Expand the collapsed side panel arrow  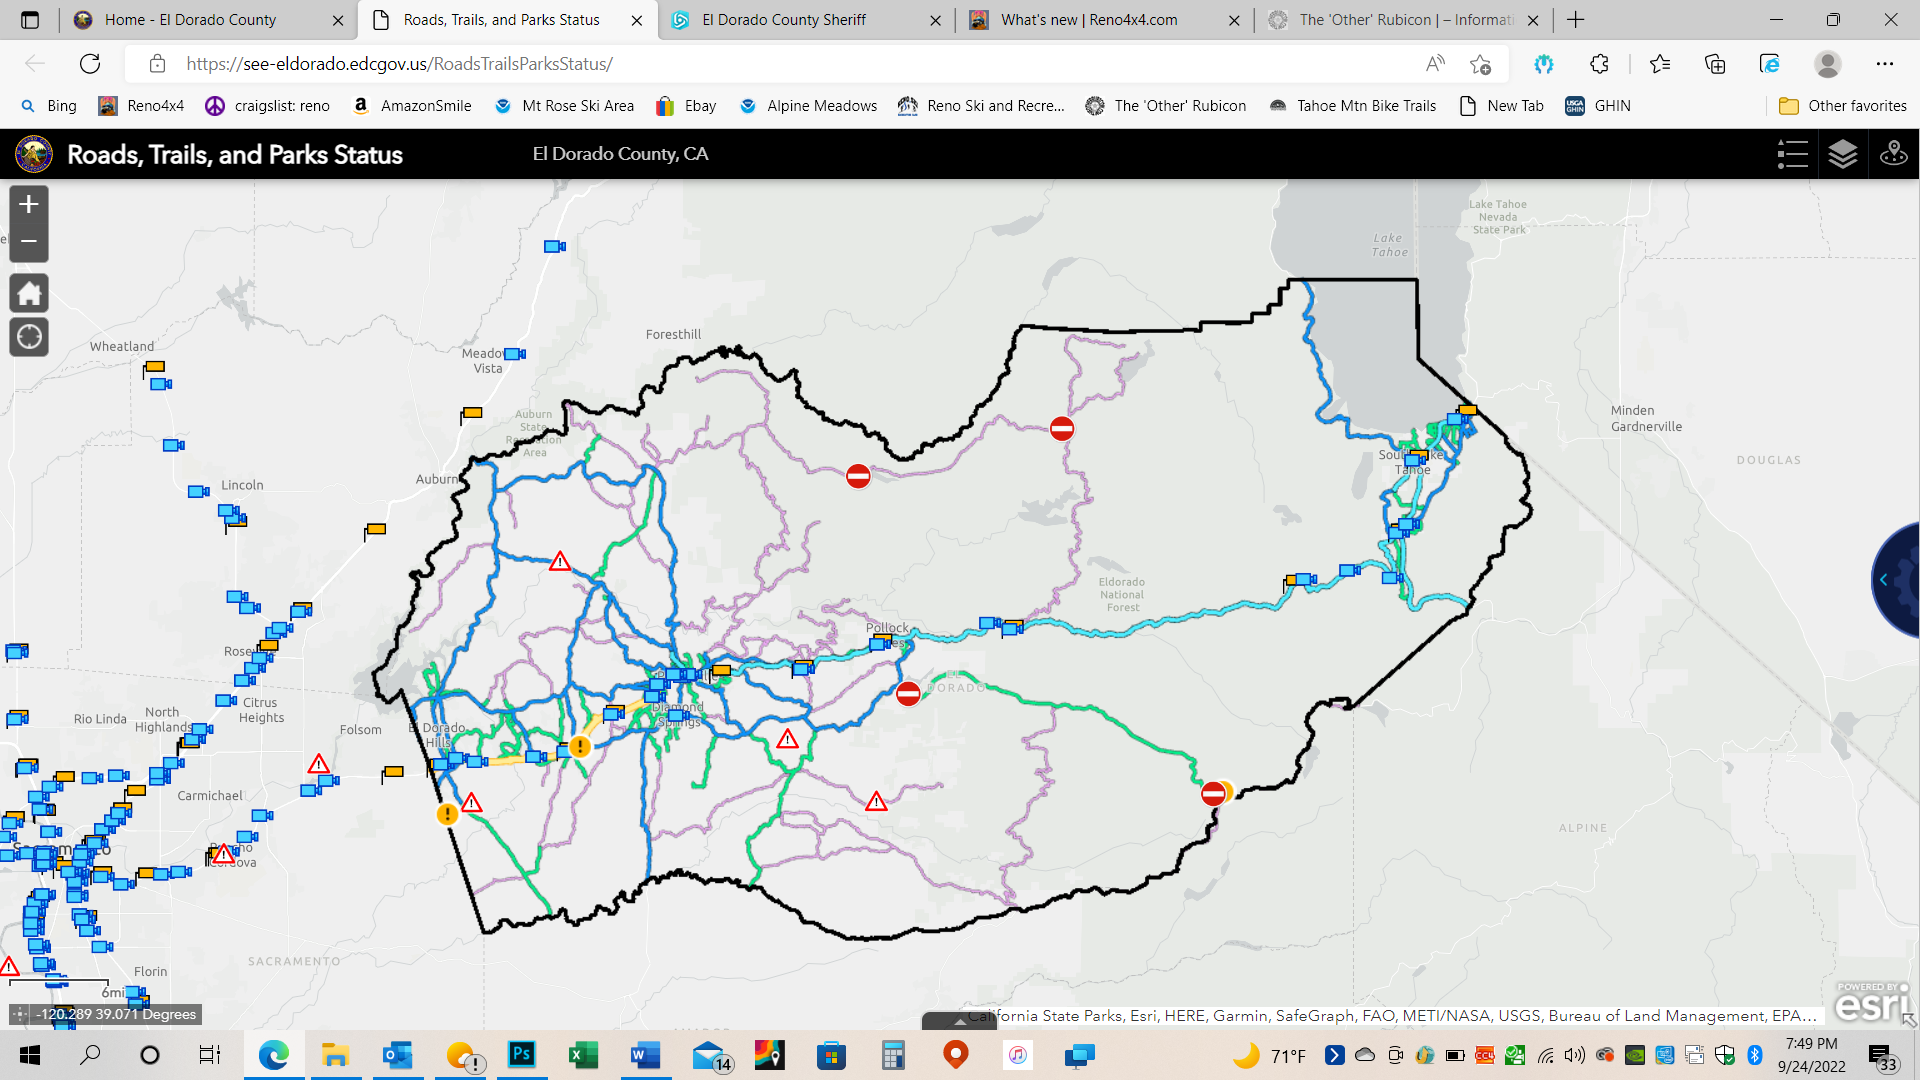pyautogui.click(x=1884, y=580)
